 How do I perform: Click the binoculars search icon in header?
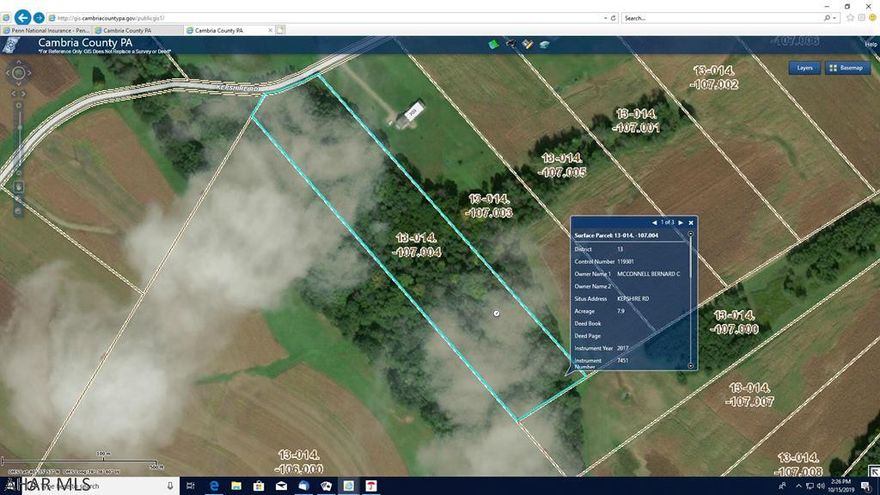510,44
